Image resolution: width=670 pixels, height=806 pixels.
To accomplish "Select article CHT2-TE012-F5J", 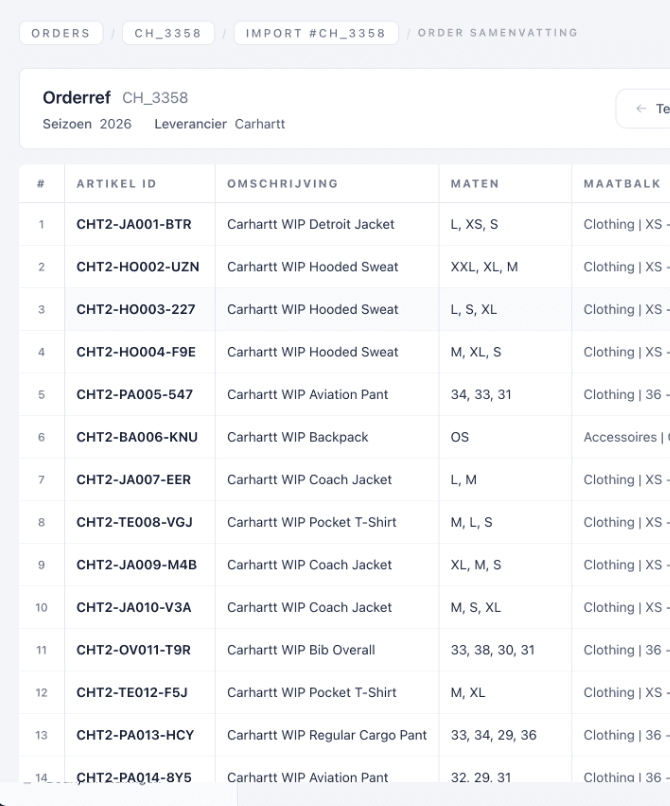I will click(132, 693).
